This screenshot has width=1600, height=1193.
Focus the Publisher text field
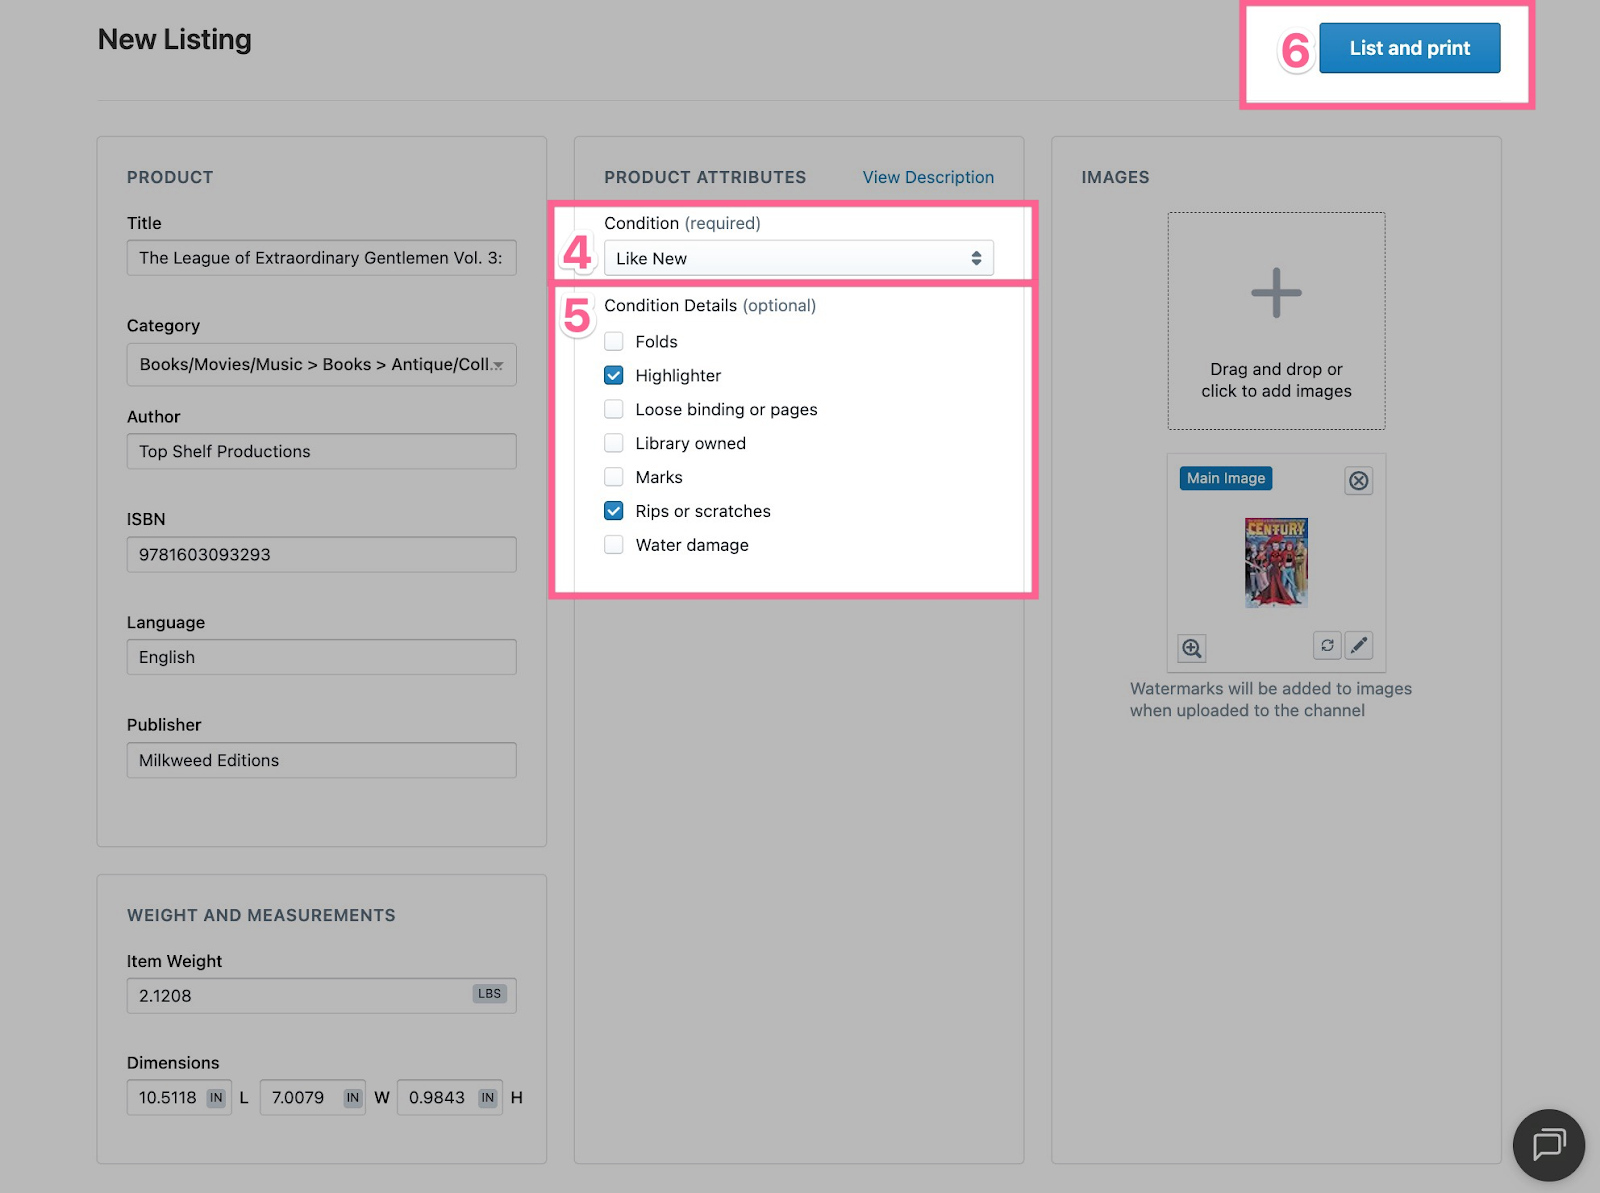(321, 761)
